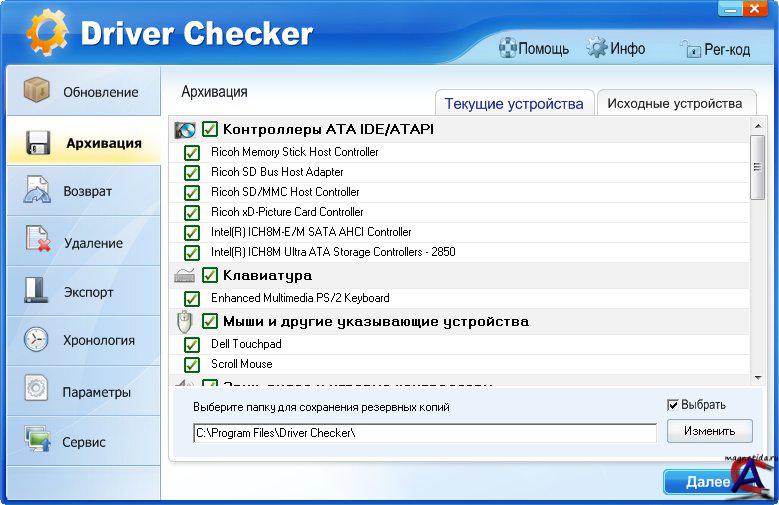This screenshot has height=505, width=779.
Task: Uncheck Ricoh Memory Stick Host Controller
Action: coord(192,153)
